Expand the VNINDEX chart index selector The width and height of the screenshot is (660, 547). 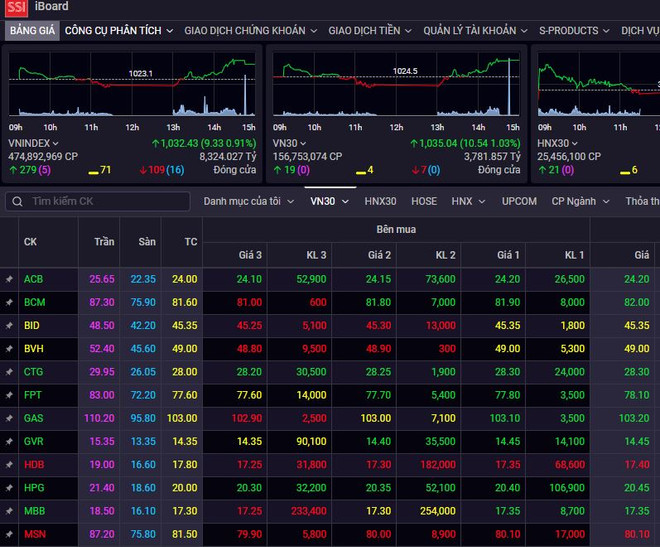[57, 143]
